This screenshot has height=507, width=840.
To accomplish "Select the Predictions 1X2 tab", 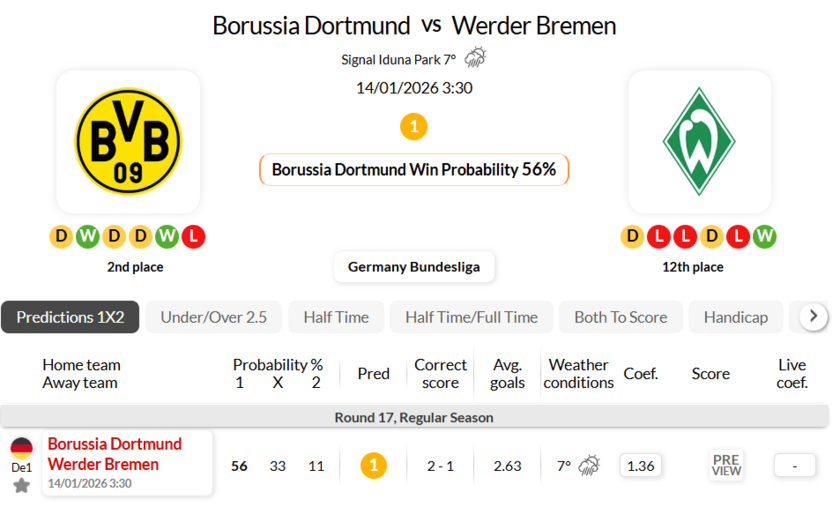I will (70, 317).
